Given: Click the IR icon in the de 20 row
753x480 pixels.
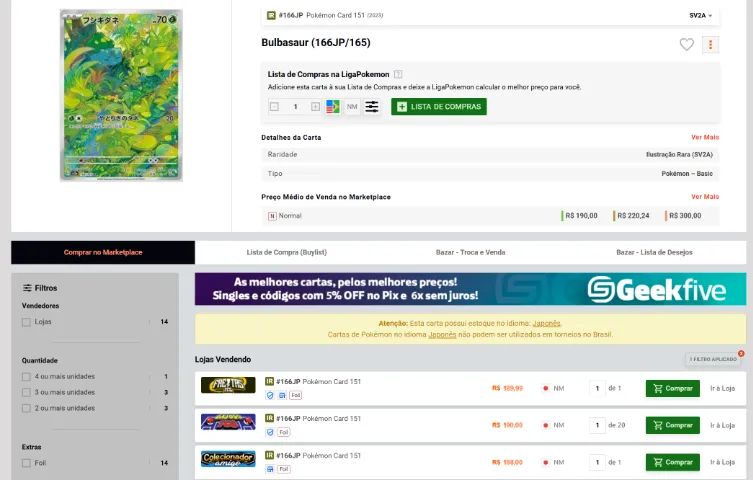Looking at the screenshot, I should pyautogui.click(x=269, y=419).
